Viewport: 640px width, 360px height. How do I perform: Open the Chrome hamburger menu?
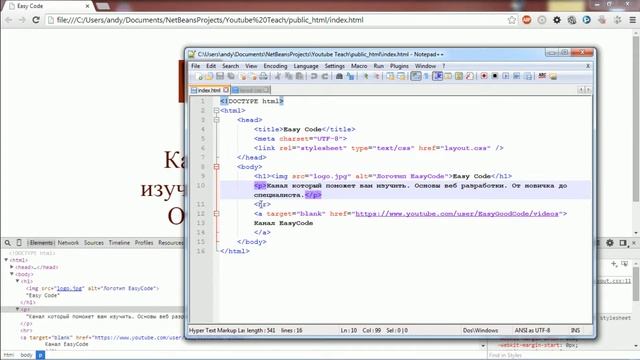tap(632, 20)
